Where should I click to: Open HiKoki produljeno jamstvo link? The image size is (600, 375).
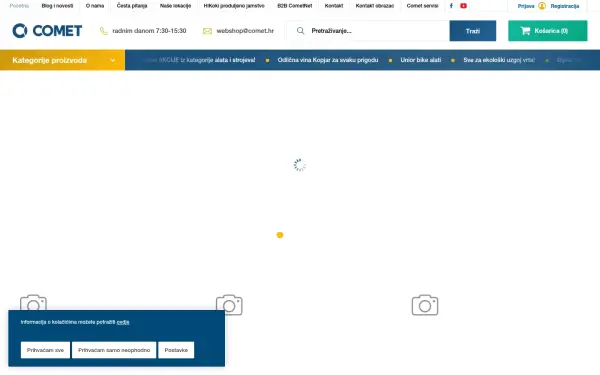point(234,6)
